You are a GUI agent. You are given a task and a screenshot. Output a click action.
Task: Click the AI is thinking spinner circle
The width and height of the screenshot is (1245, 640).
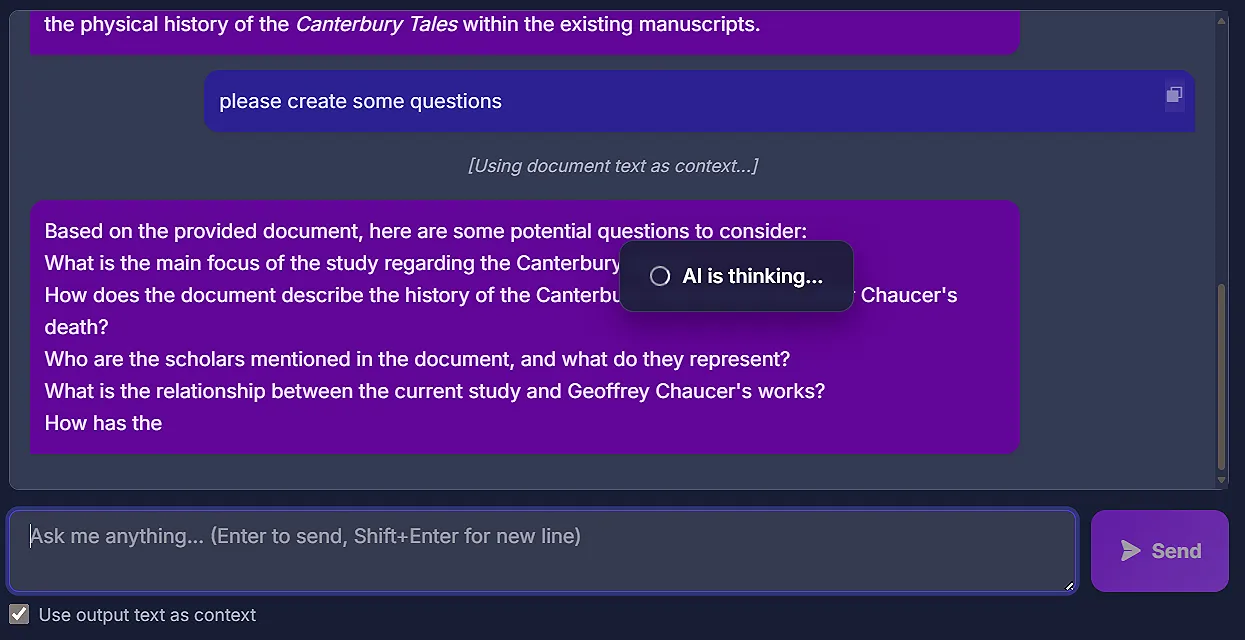[x=659, y=276]
